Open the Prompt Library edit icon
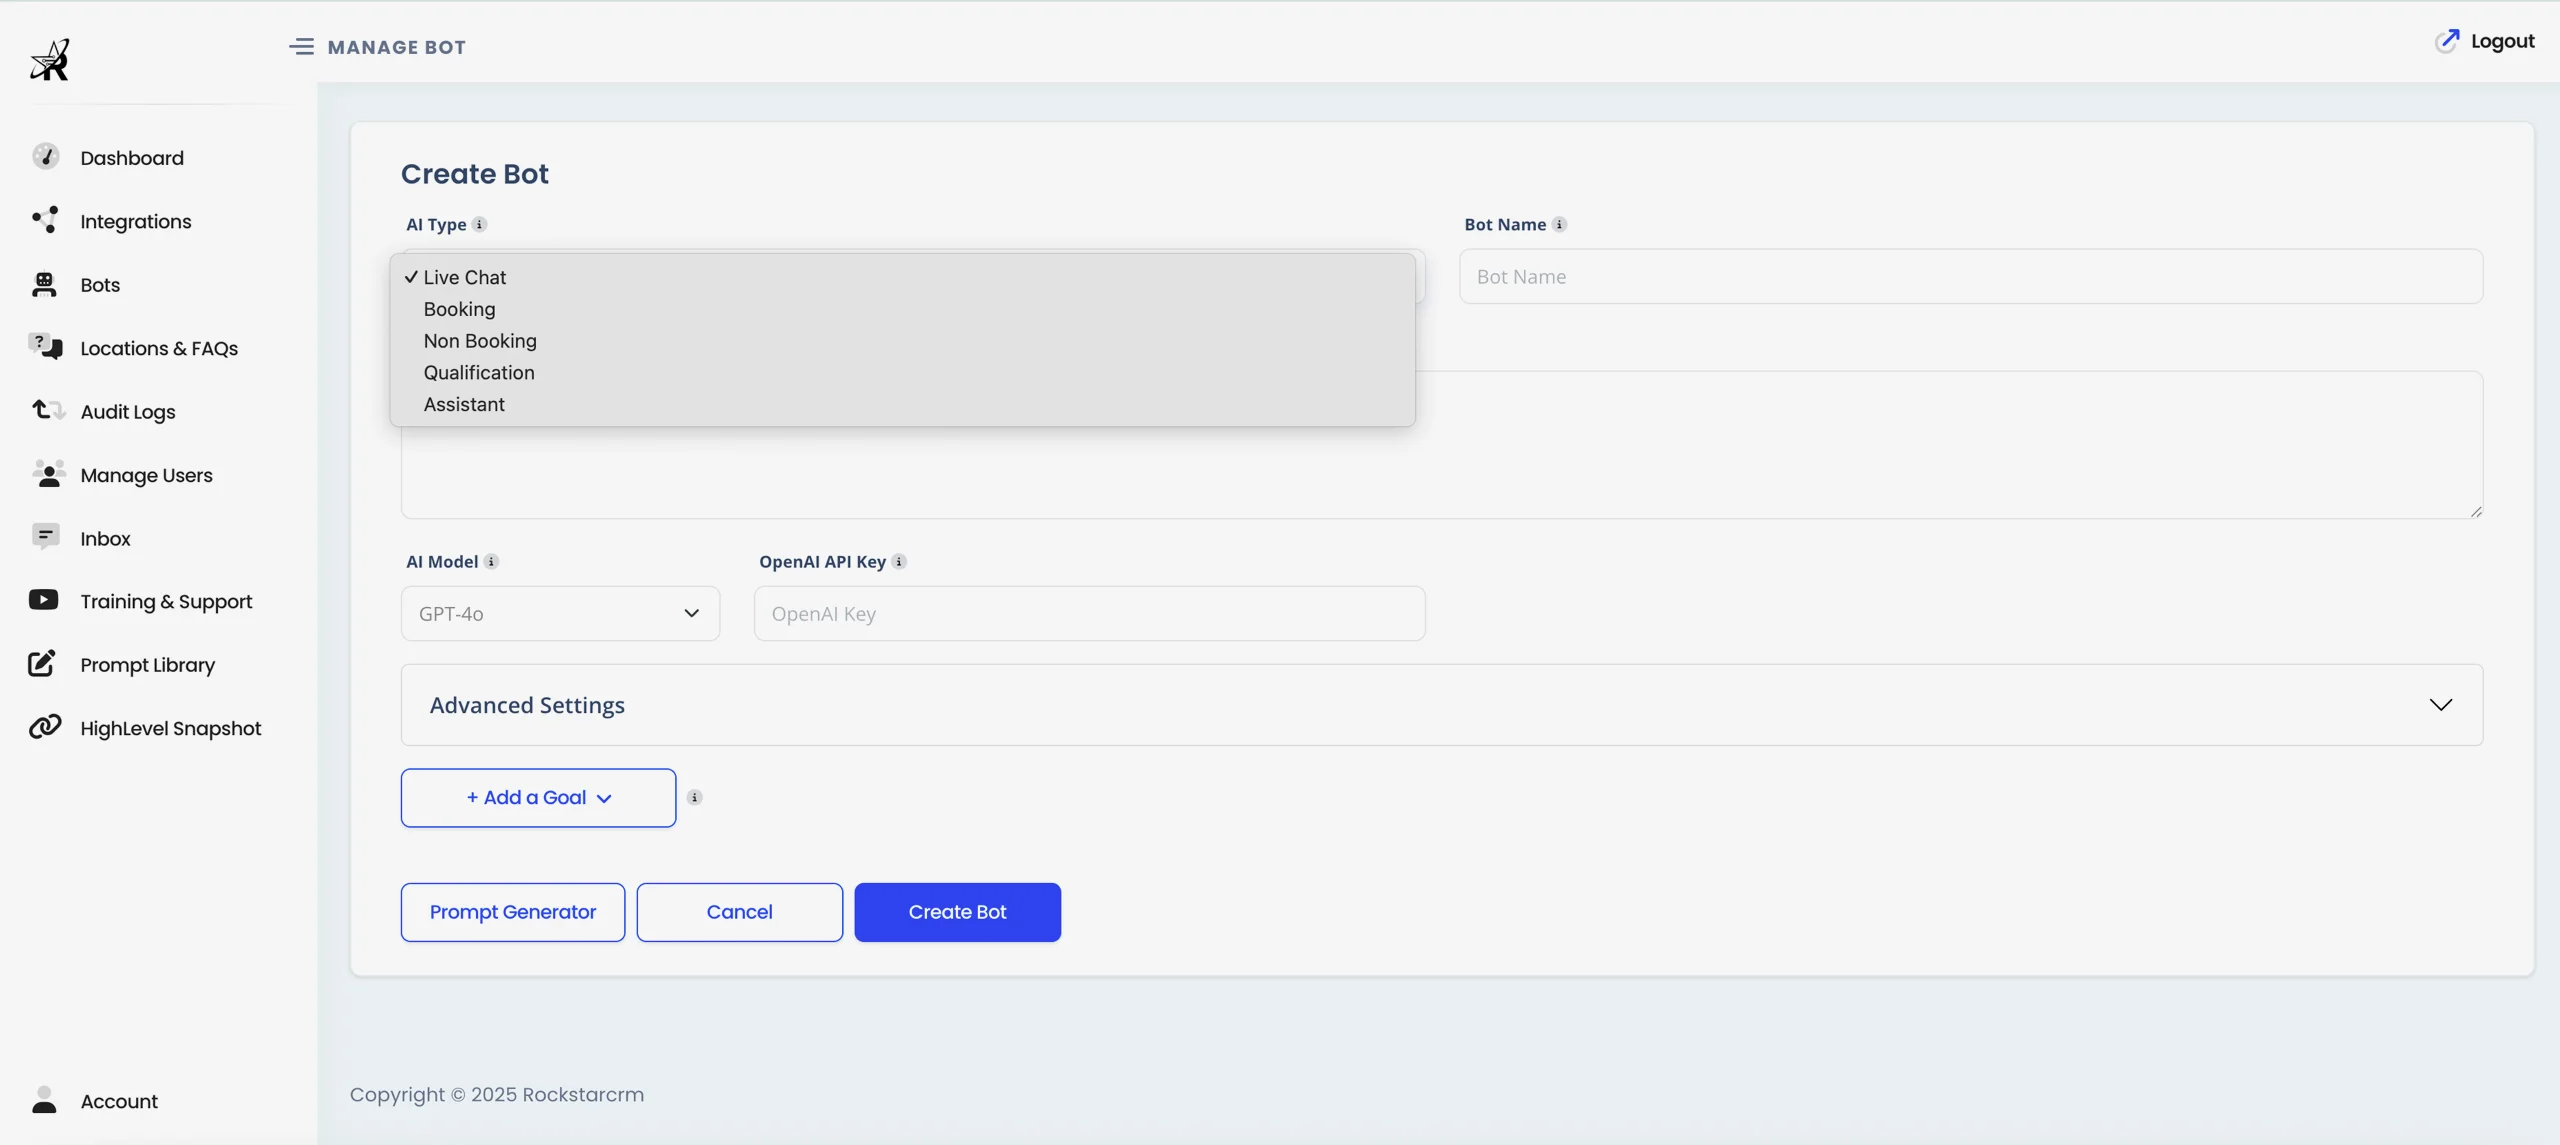Viewport: 2560px width, 1145px height. 40,663
